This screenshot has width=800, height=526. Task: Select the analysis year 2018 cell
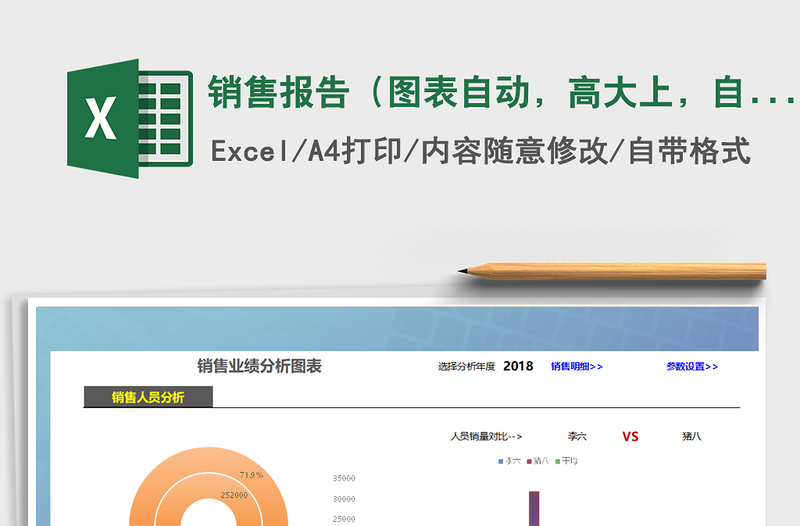[518, 366]
